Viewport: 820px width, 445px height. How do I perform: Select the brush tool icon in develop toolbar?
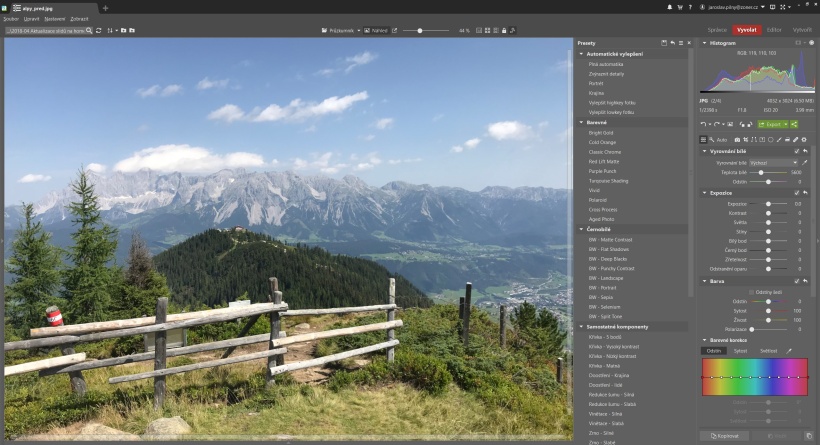pyautogui.click(x=779, y=140)
